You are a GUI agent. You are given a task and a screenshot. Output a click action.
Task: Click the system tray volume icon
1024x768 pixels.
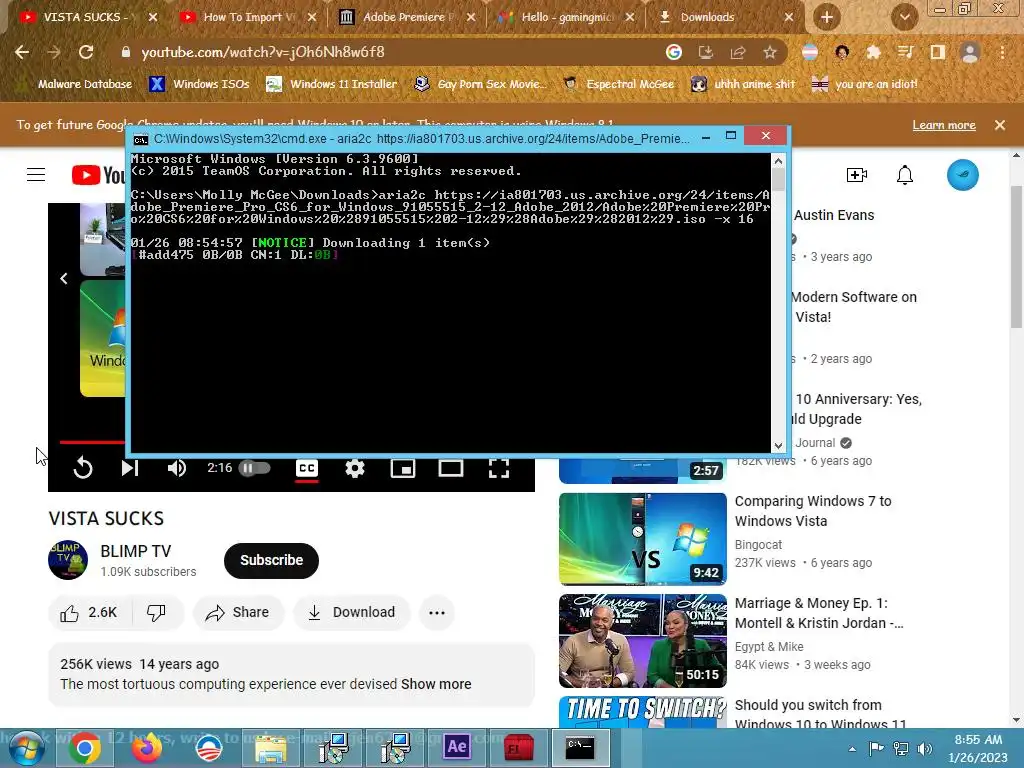(x=924, y=749)
